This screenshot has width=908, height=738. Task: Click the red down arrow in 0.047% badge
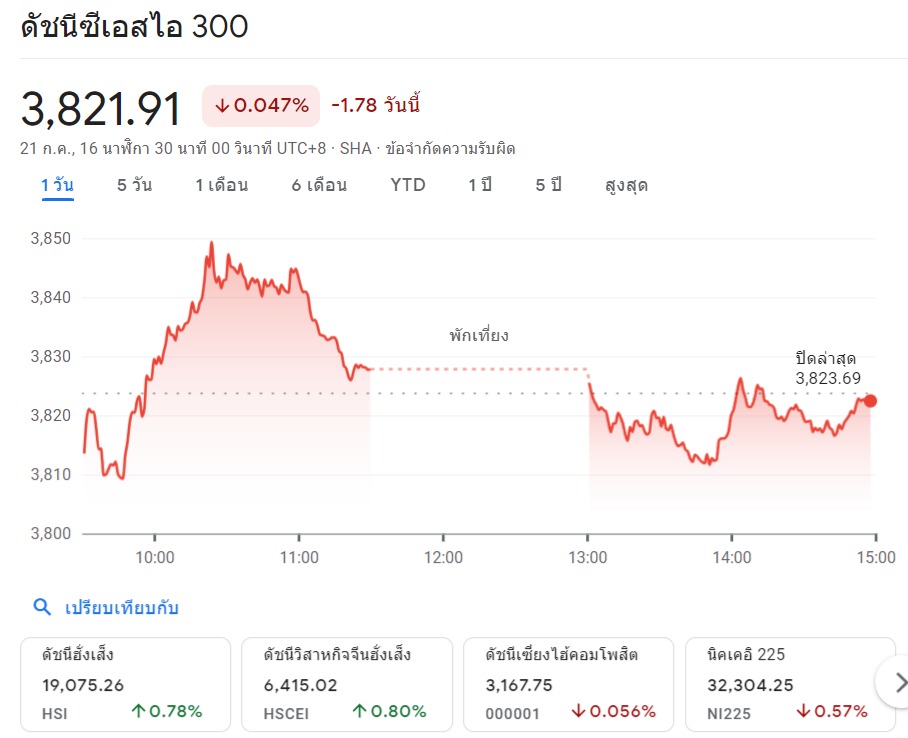point(222,105)
